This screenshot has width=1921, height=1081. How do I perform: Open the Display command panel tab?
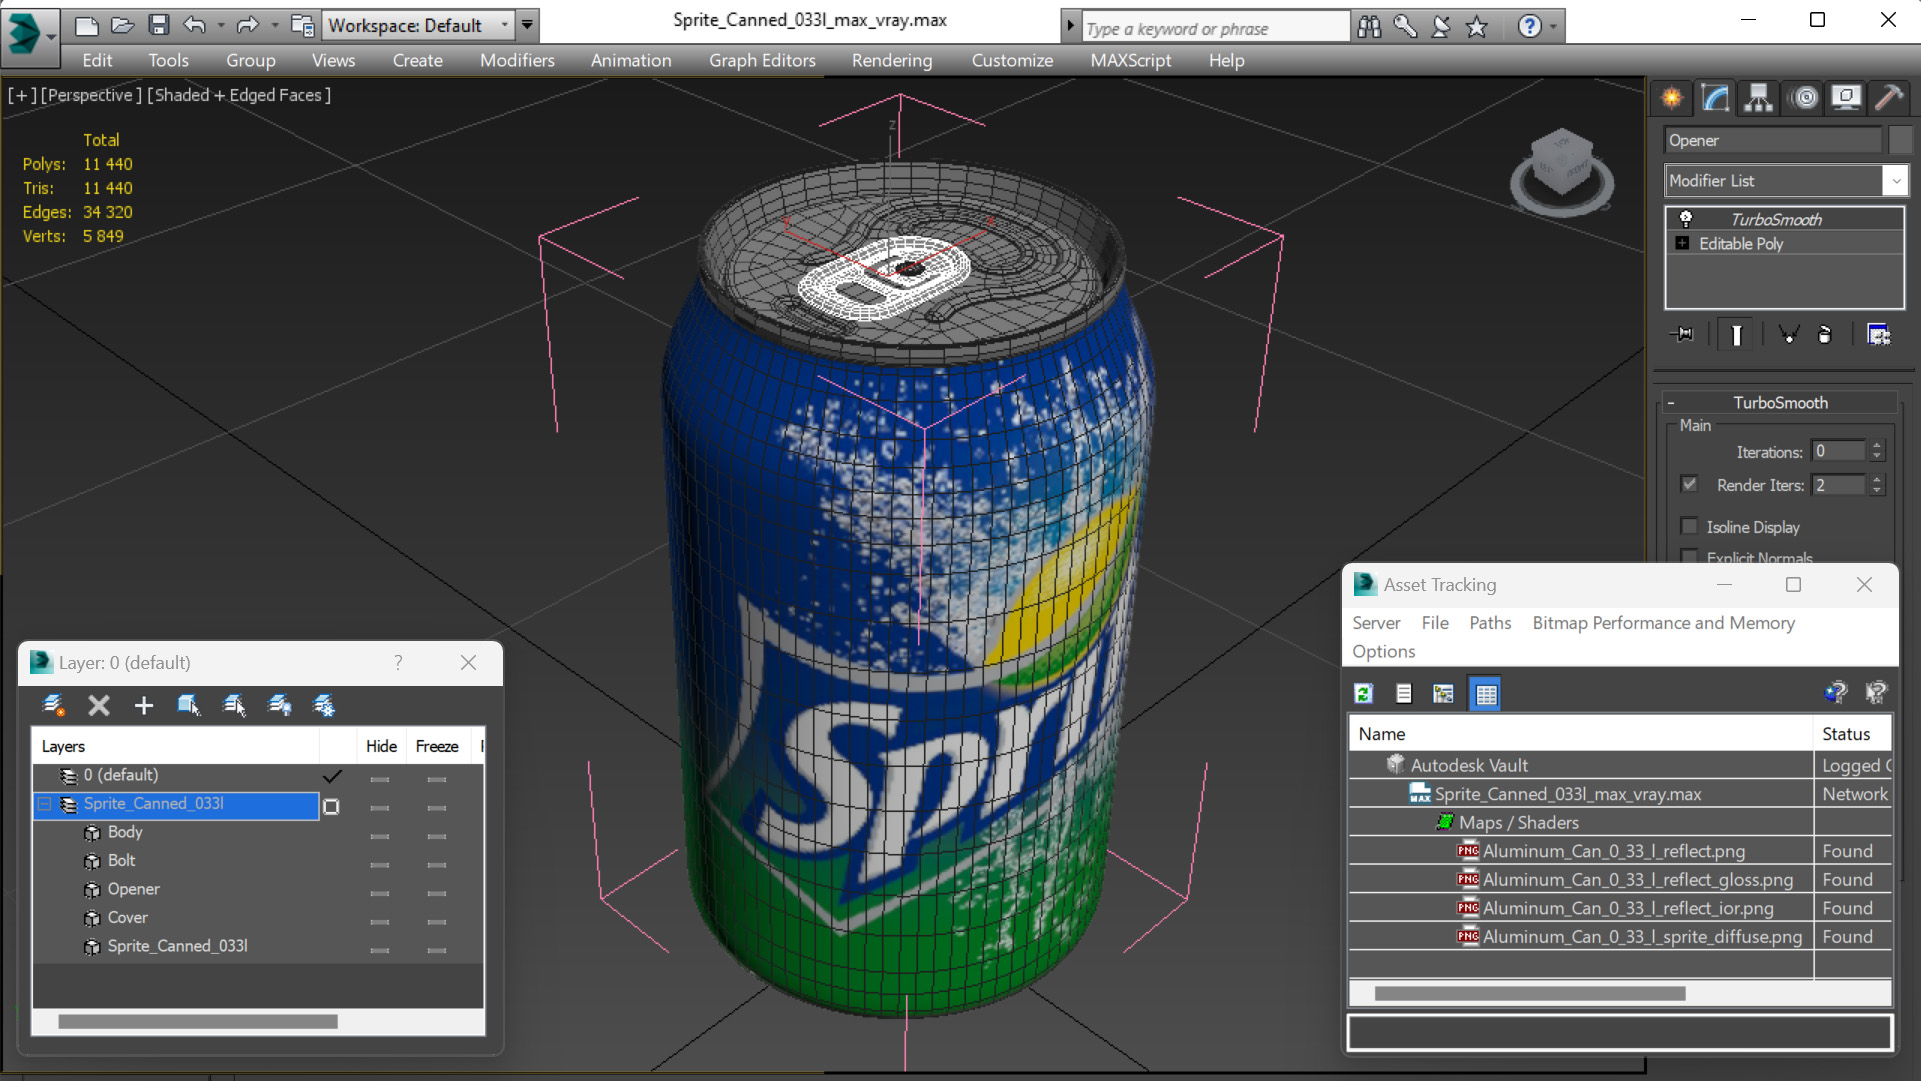point(1846,98)
